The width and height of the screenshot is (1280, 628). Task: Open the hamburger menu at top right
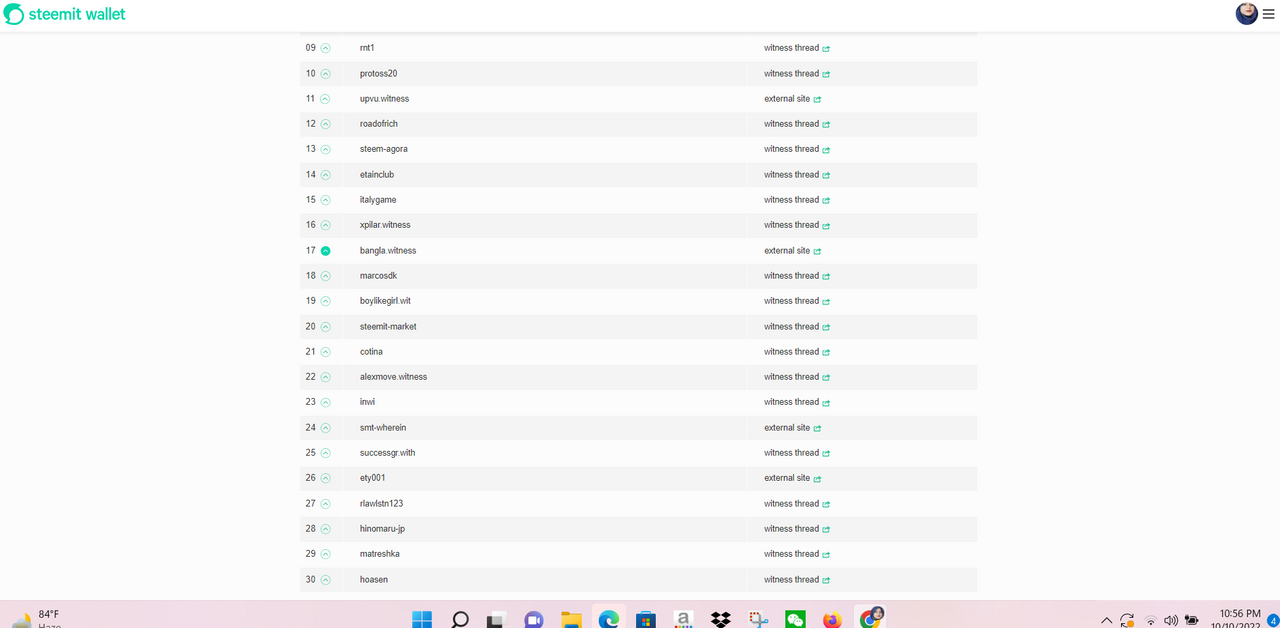coord(1269,14)
